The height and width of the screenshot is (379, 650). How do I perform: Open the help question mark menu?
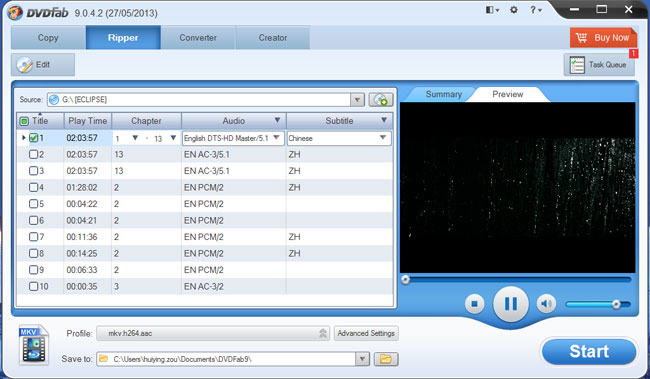click(x=535, y=10)
